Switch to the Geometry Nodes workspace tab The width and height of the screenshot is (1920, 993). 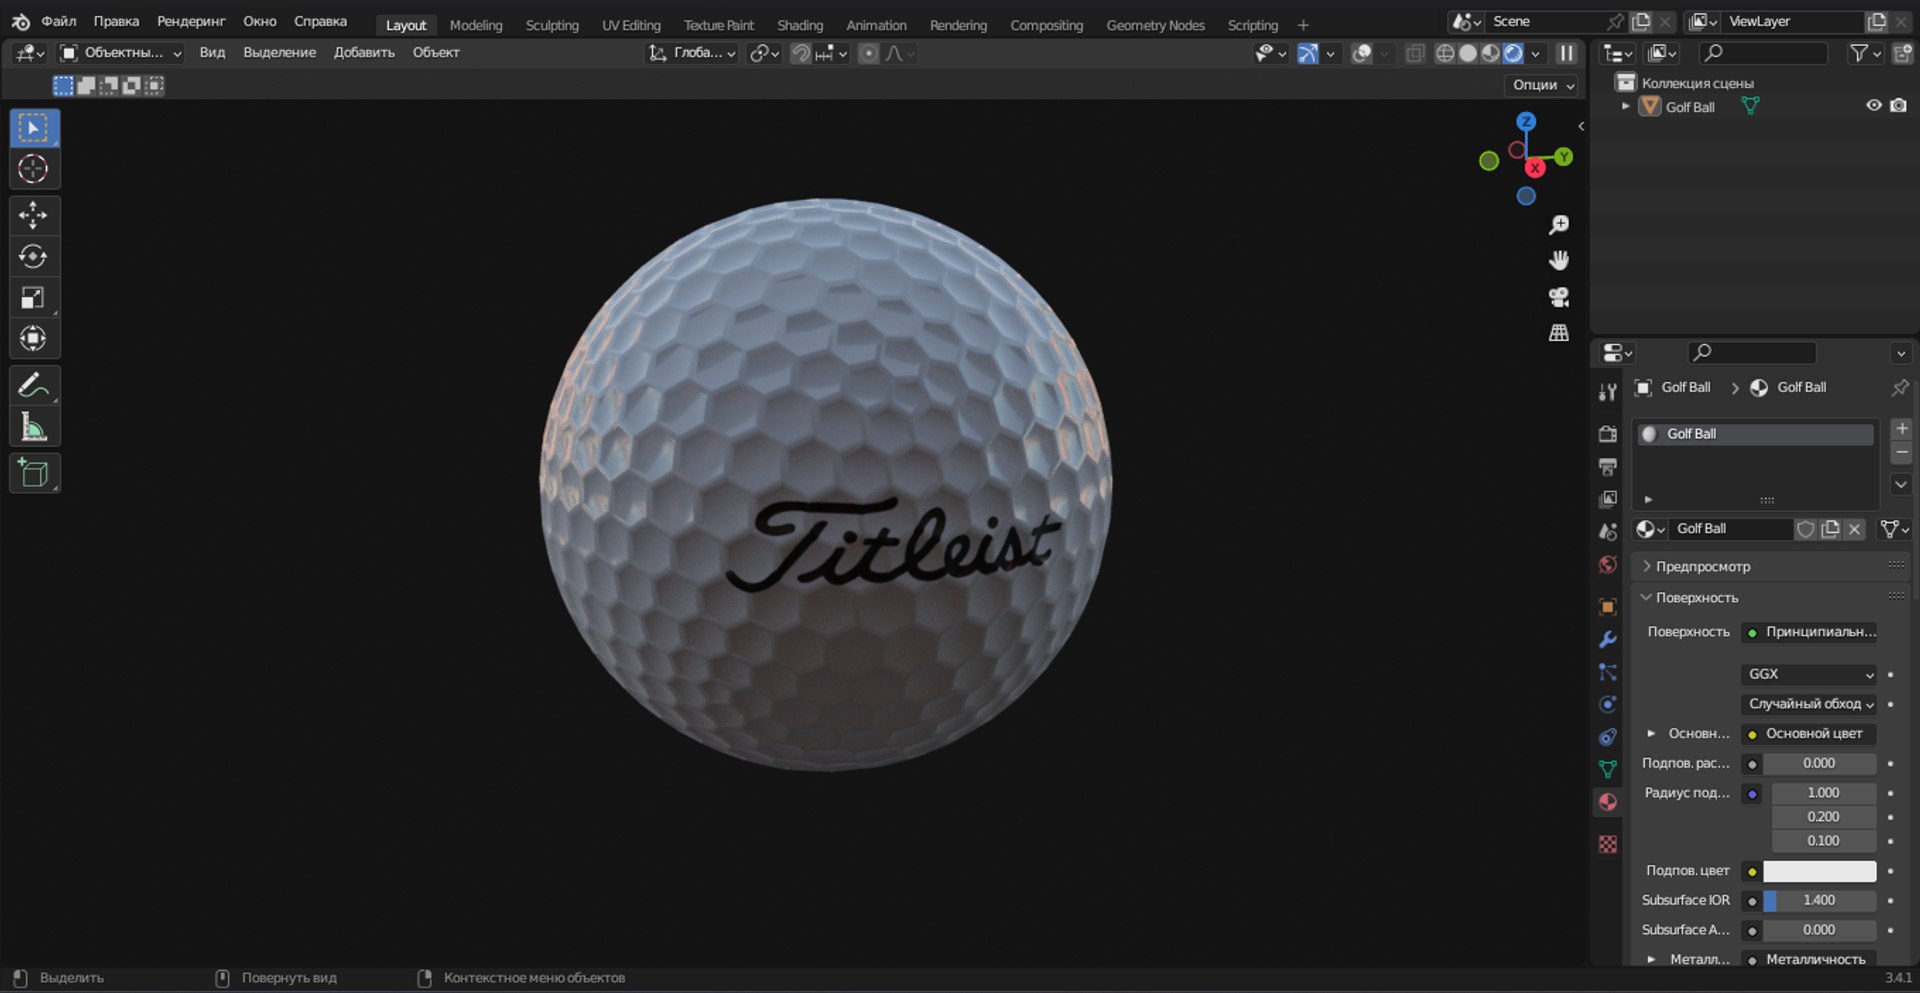tap(1155, 25)
